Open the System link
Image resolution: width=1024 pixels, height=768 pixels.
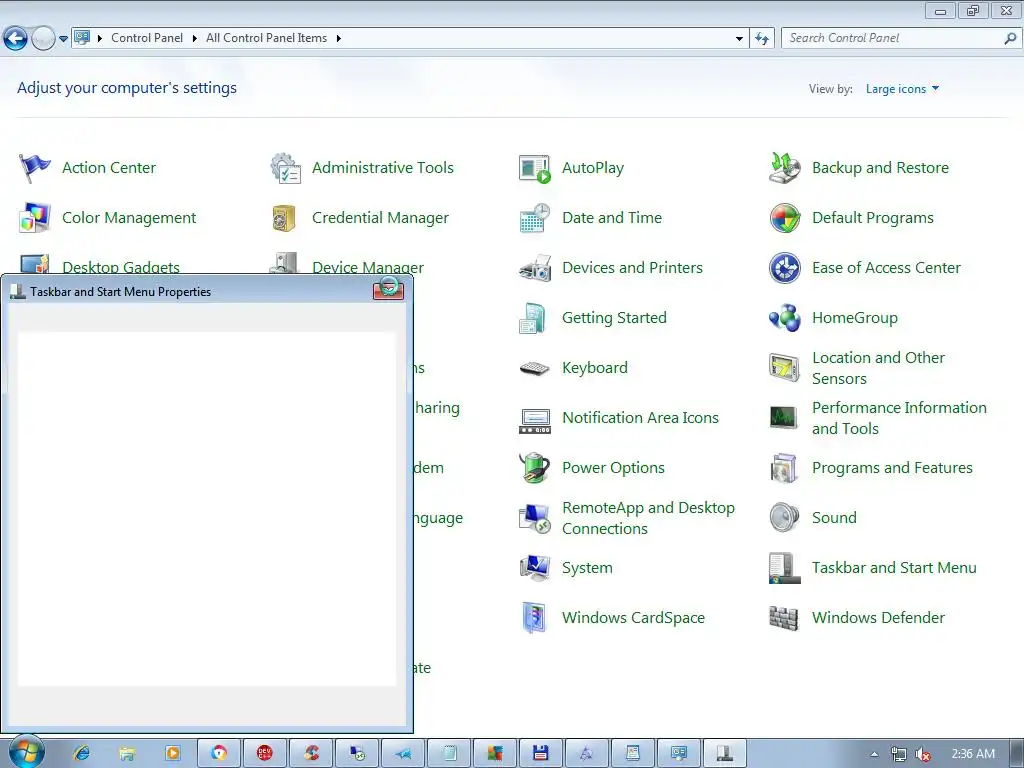[587, 568]
